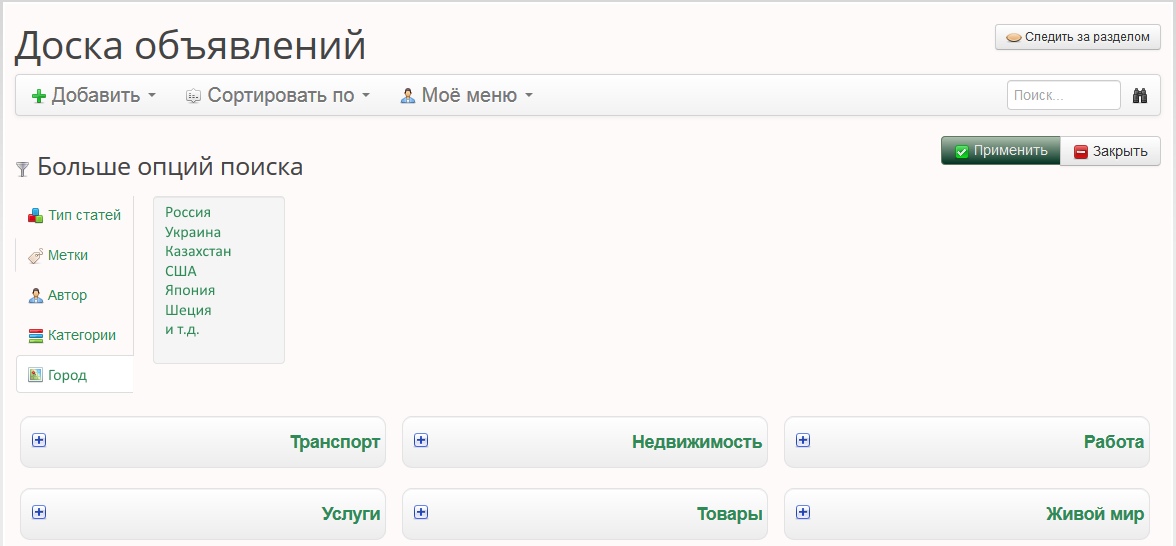This screenshot has width=1176, height=546.
Task: Switch to the Тип статей tab
Action: [74, 216]
